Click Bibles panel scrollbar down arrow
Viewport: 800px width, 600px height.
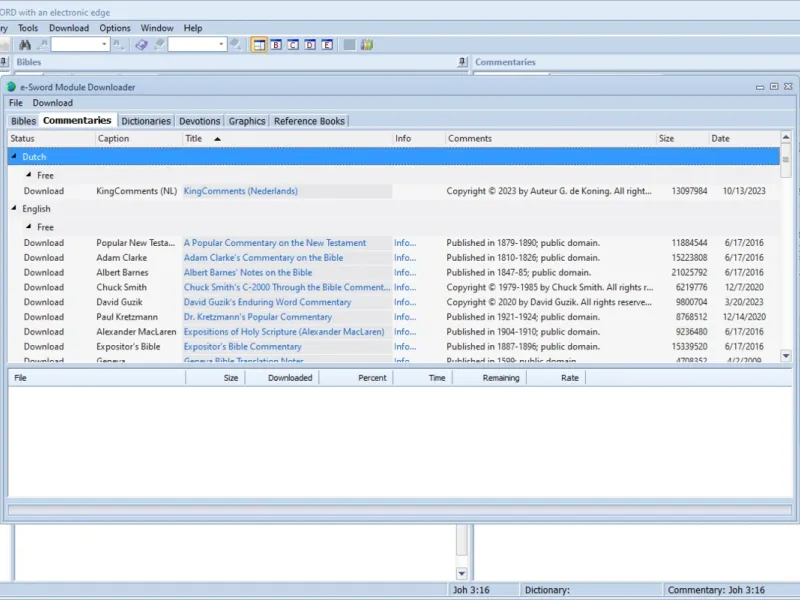point(462,573)
